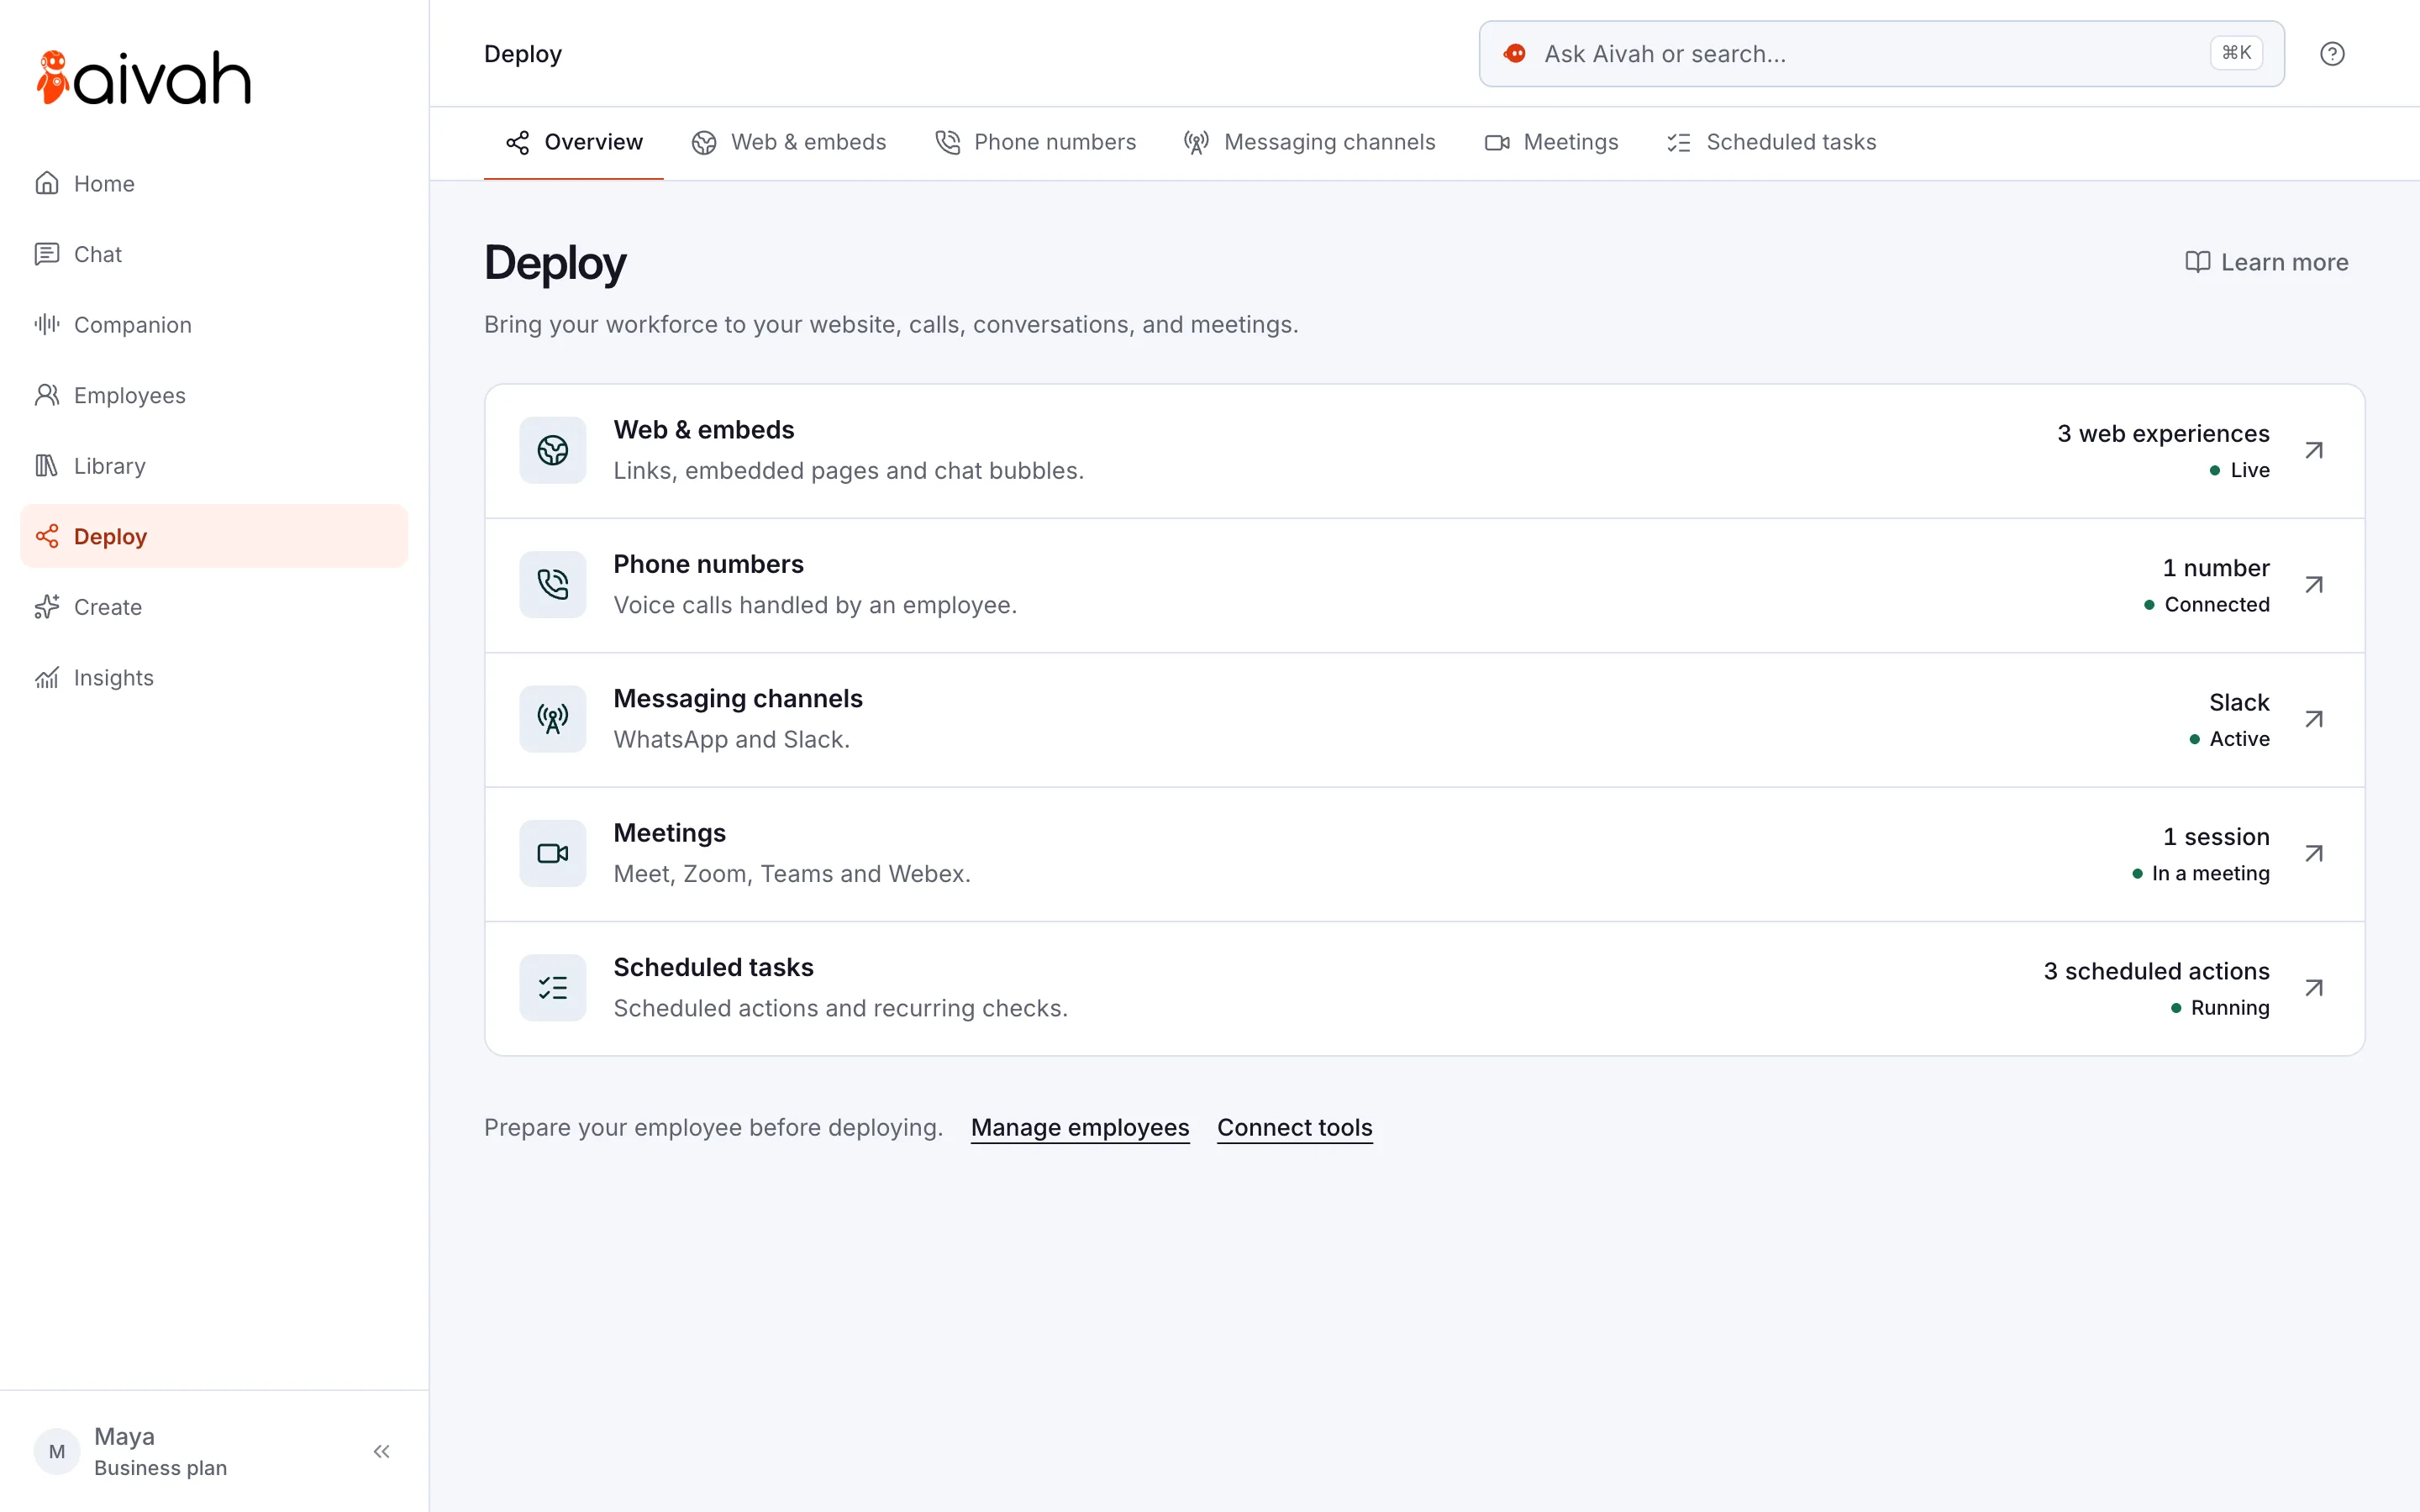Click the Messaging channels antenna icon tile
The height and width of the screenshot is (1512, 2420).
tap(553, 719)
